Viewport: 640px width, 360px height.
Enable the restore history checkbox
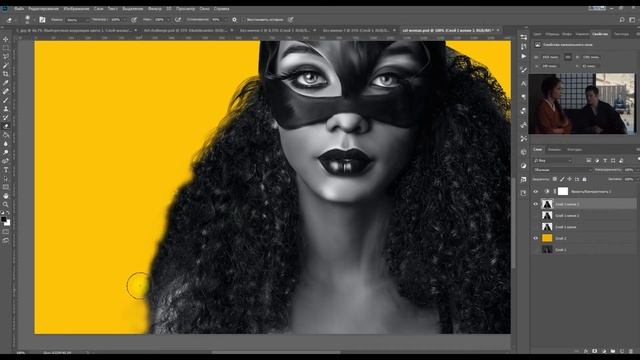point(244,20)
